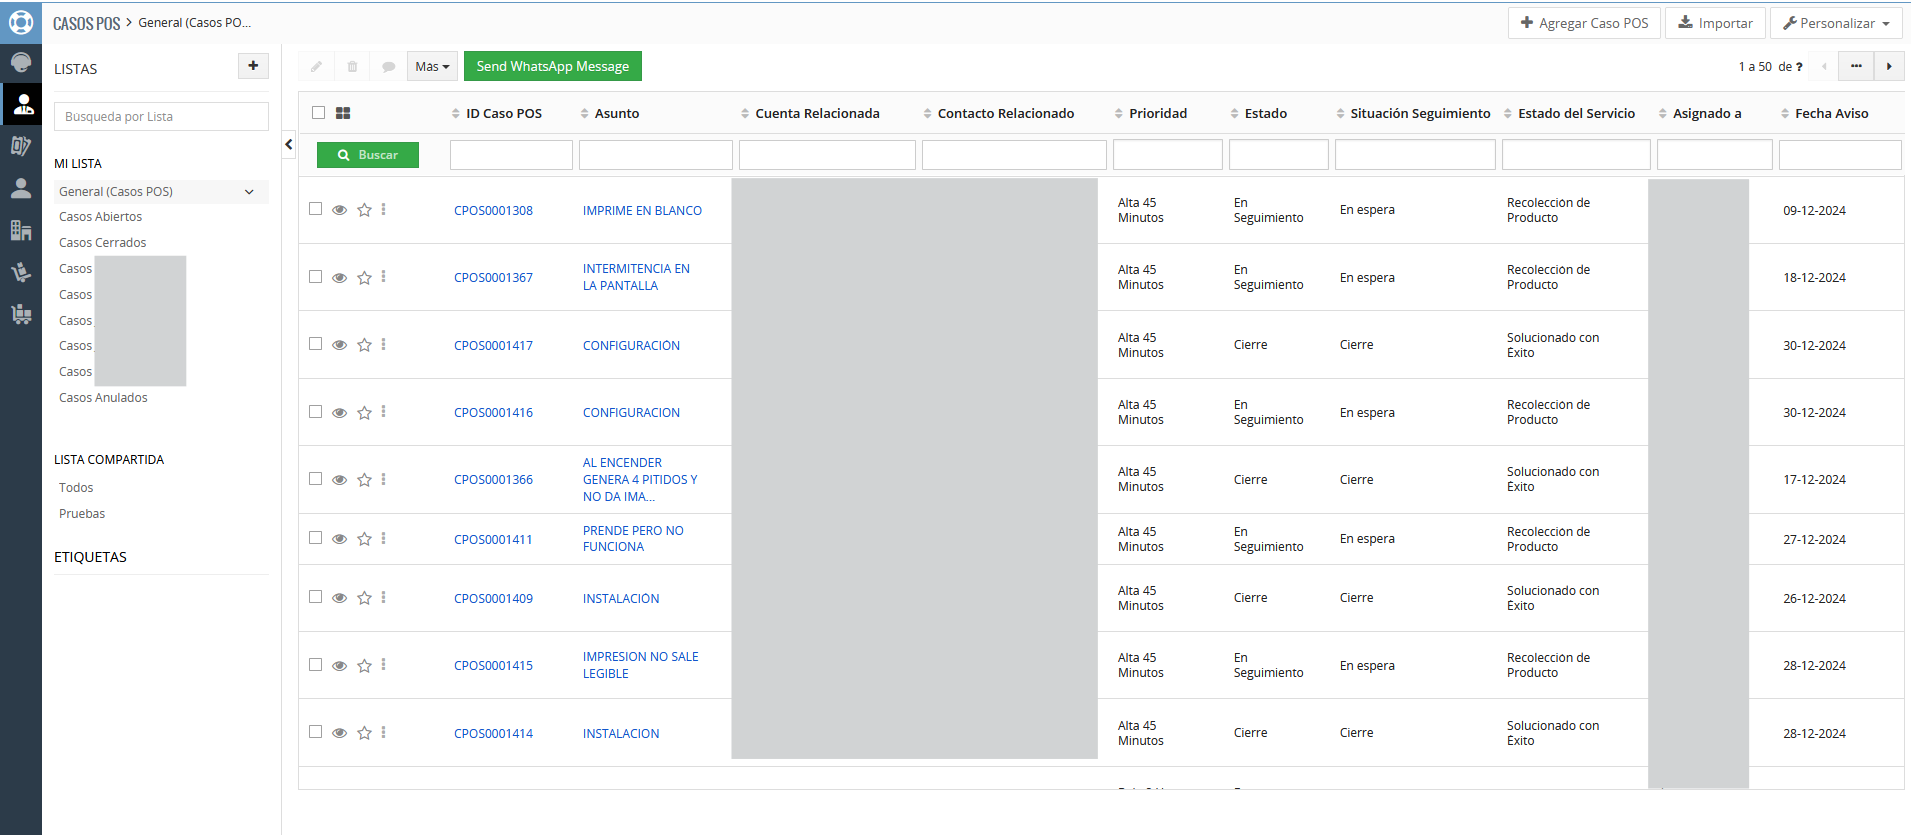Select the Casos Cerrados list

[x=102, y=243]
